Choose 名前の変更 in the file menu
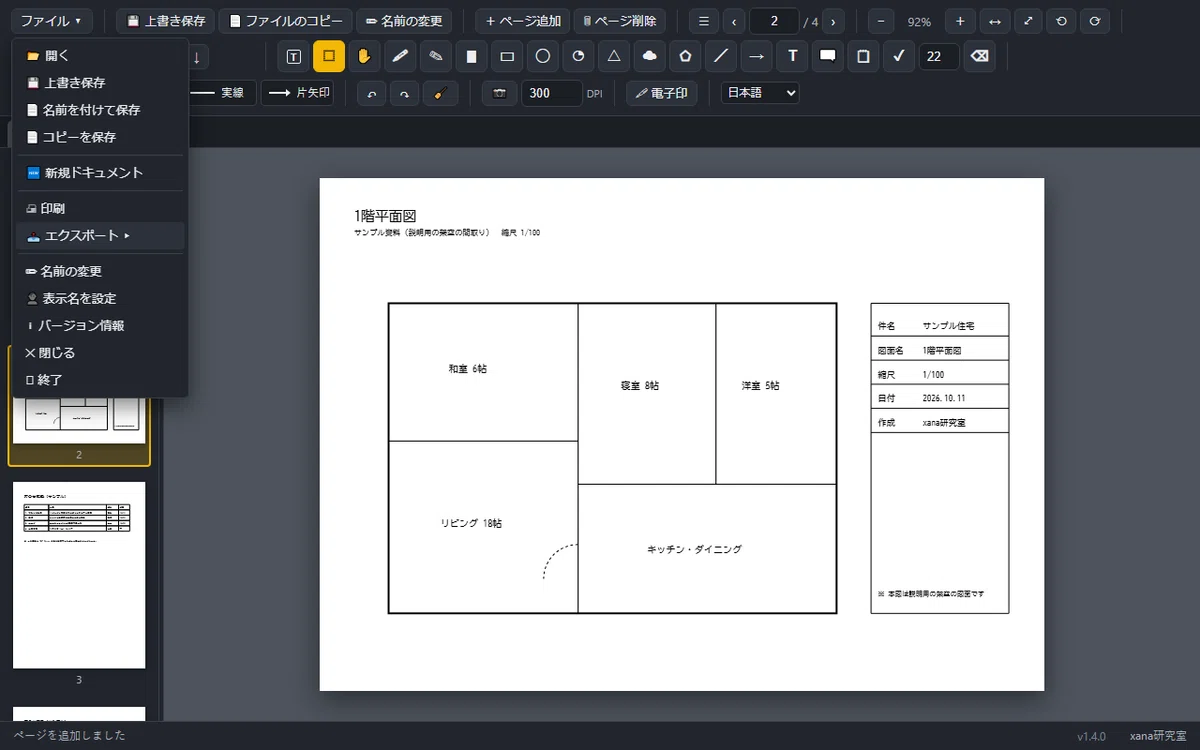 click(100, 271)
